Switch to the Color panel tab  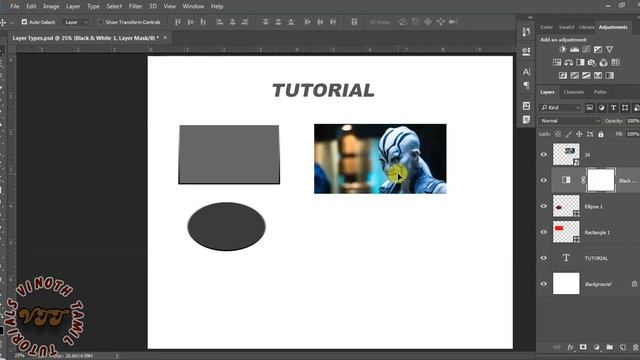pos(546,27)
